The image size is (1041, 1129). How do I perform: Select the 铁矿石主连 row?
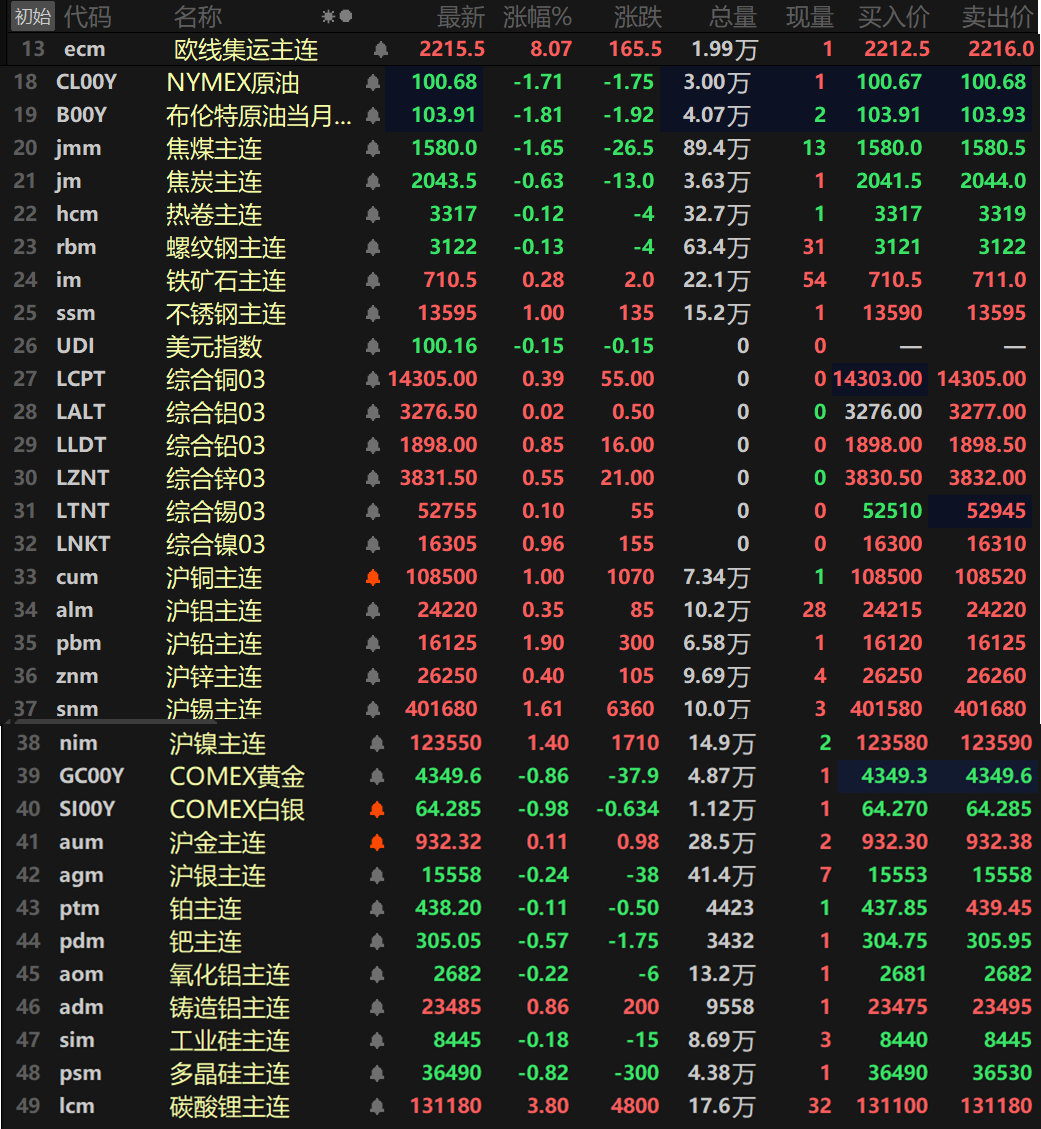coord(520,280)
